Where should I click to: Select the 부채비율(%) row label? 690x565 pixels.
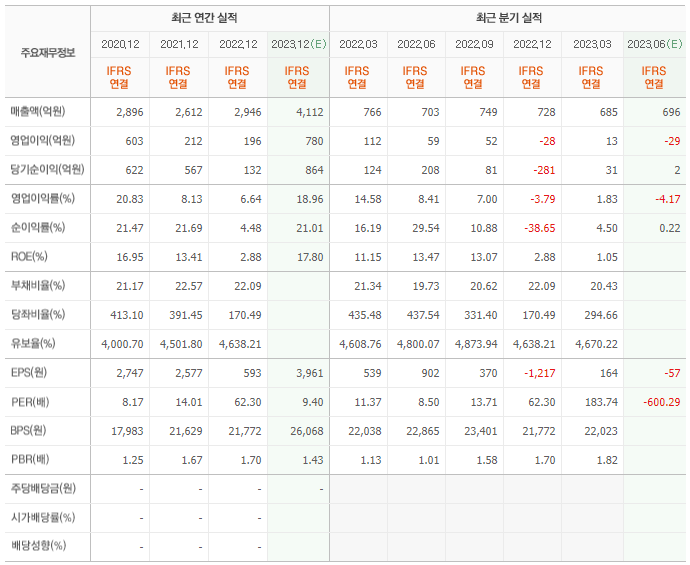pyautogui.click(x=38, y=286)
